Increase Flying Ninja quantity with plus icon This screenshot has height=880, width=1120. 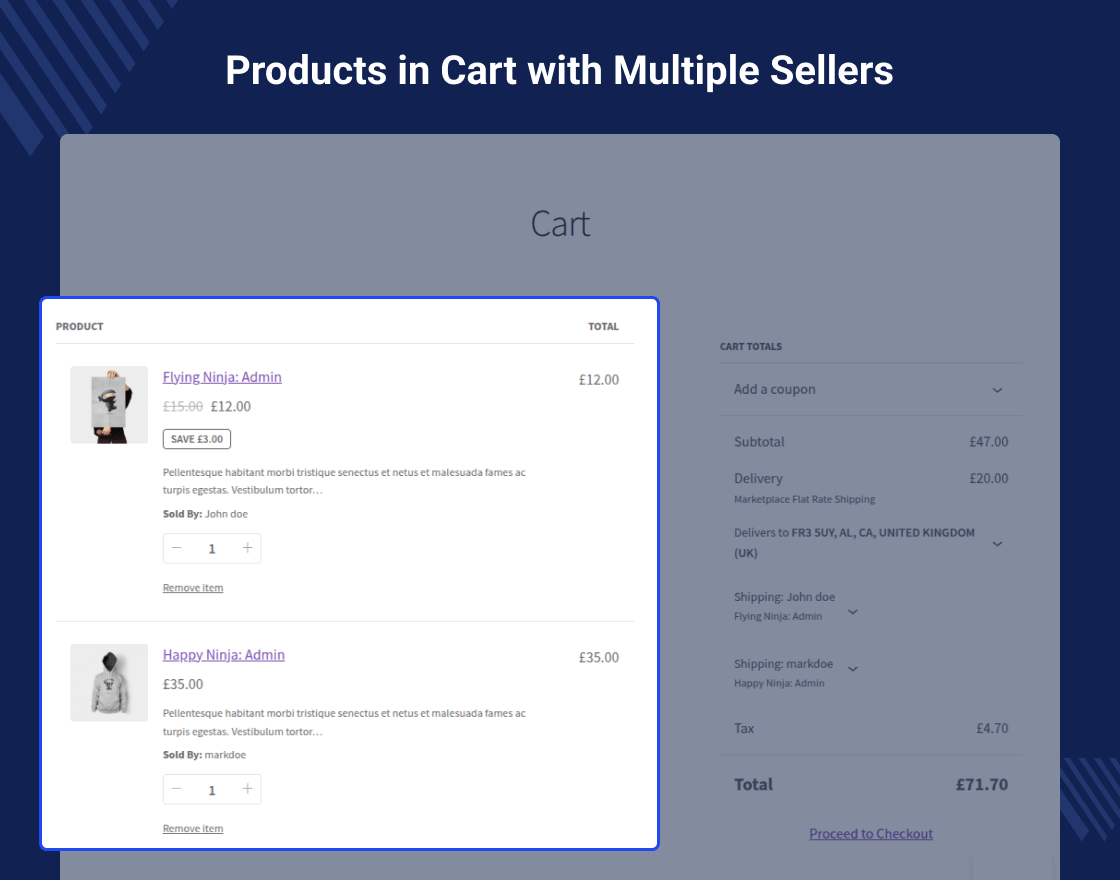click(247, 548)
